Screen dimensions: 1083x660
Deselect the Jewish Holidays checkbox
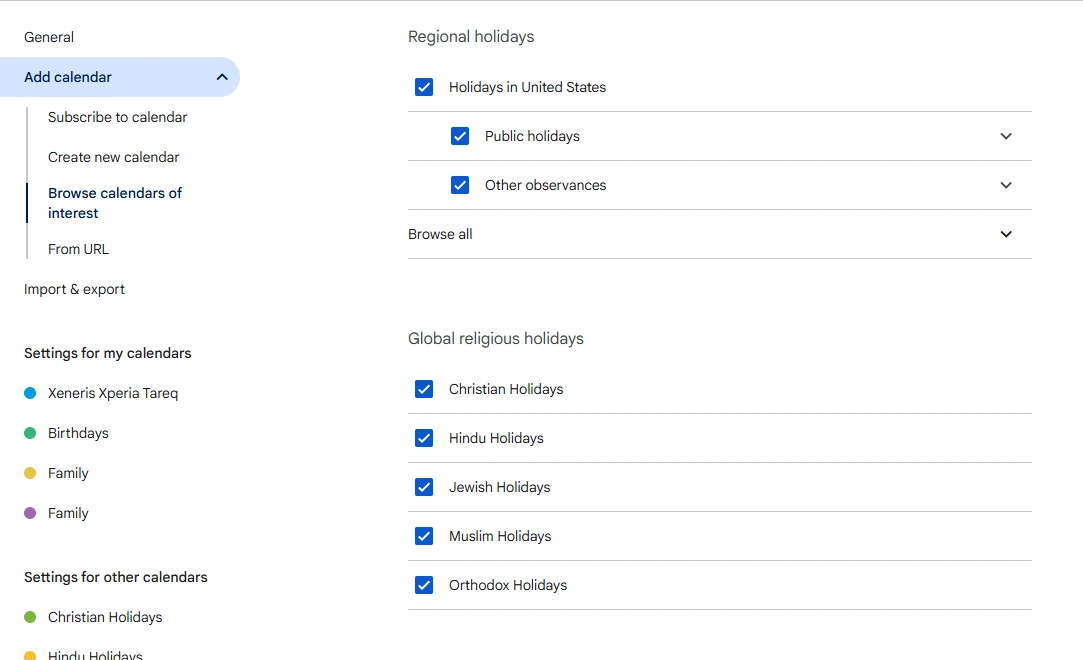pos(424,487)
